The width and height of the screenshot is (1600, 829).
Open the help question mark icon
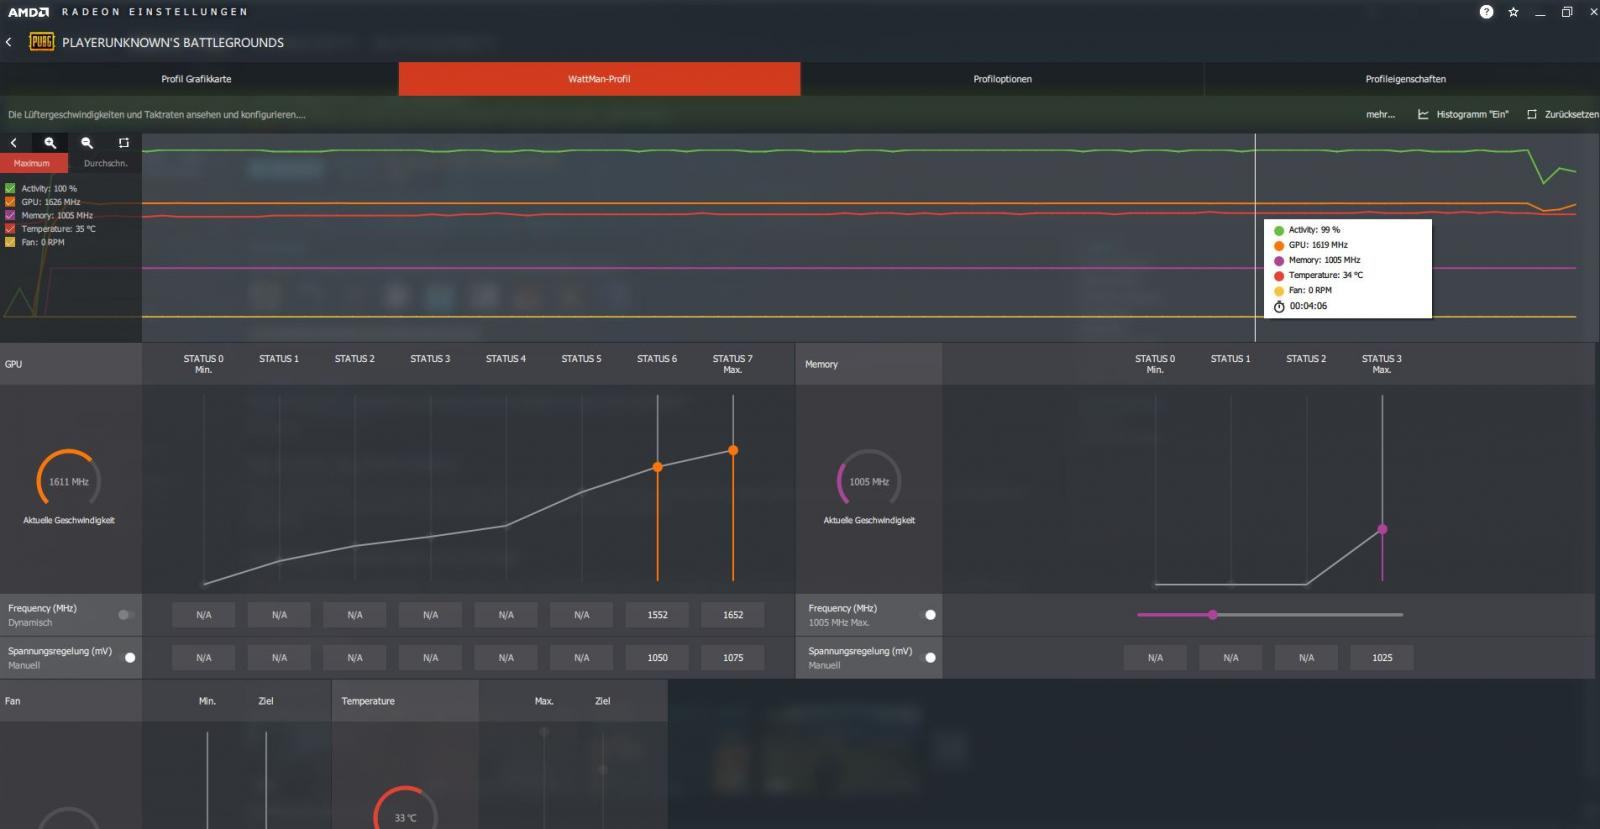coord(1486,12)
